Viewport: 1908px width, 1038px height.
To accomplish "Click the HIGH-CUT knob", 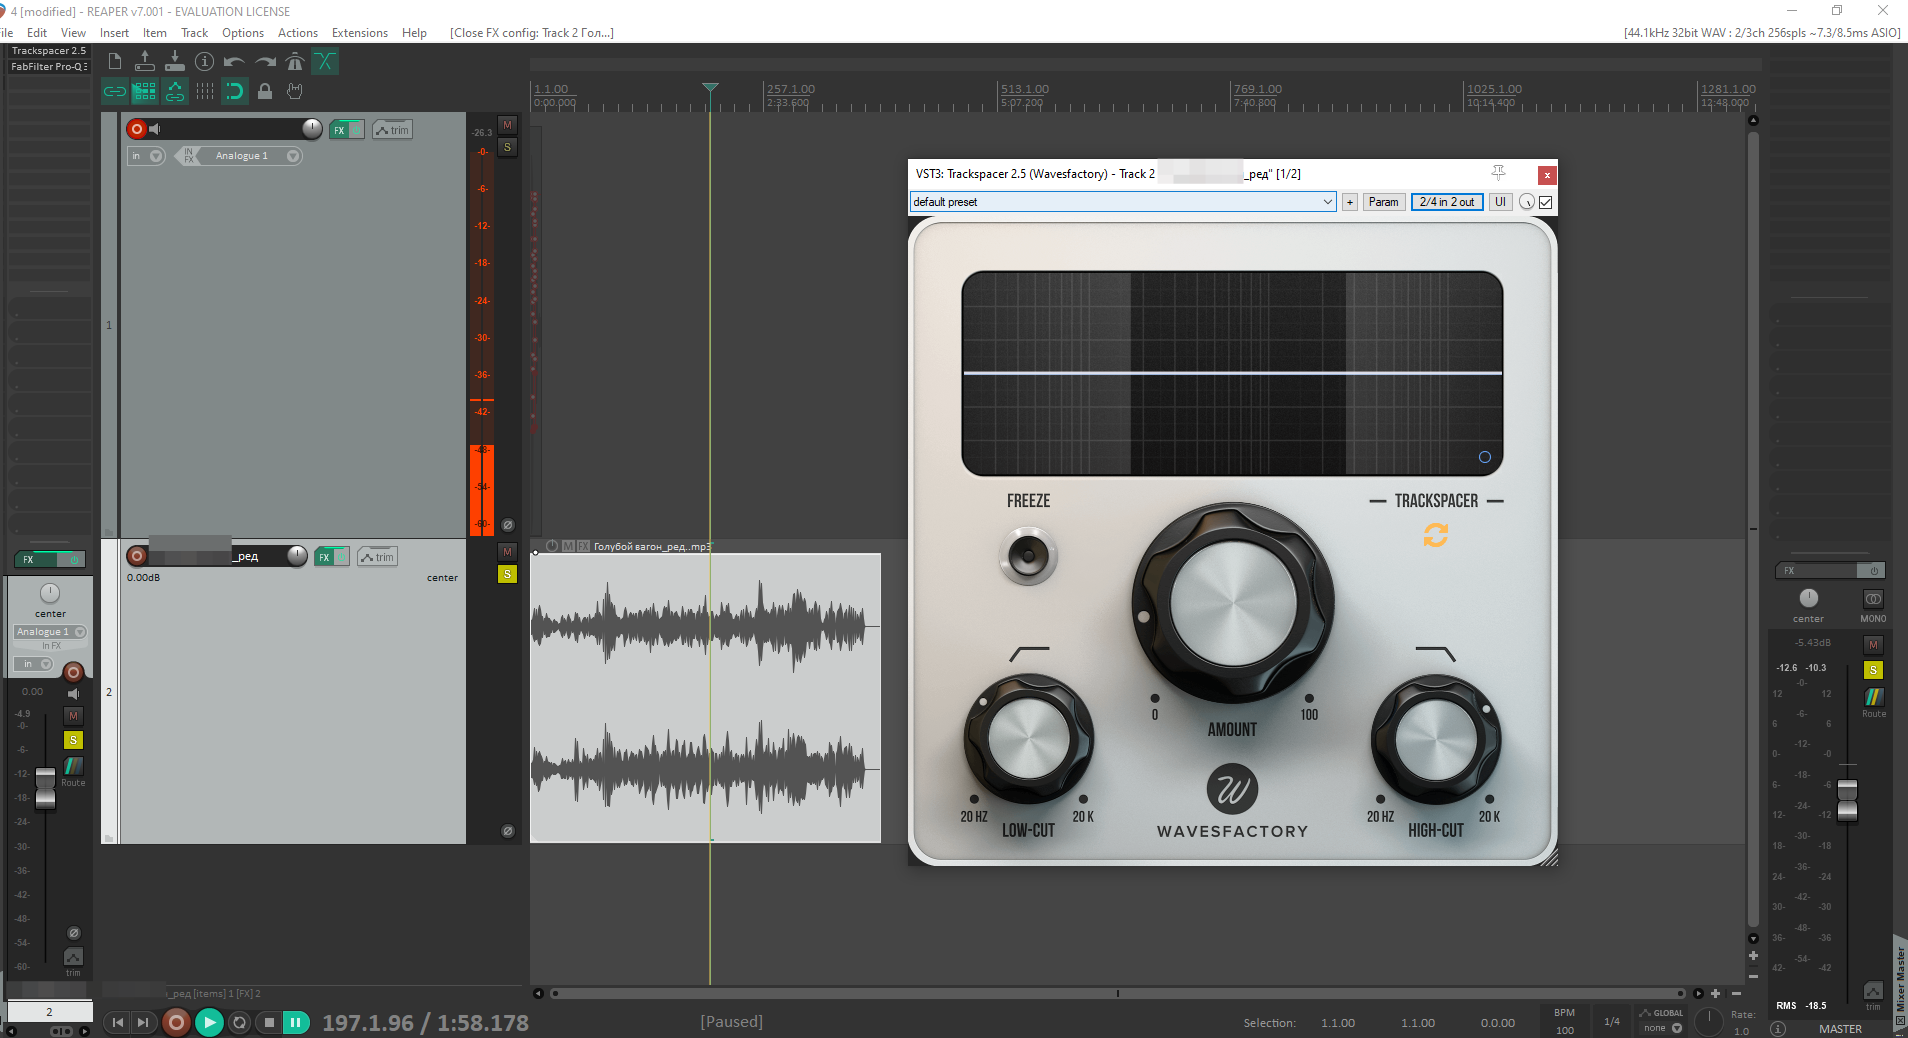I will click(1436, 739).
